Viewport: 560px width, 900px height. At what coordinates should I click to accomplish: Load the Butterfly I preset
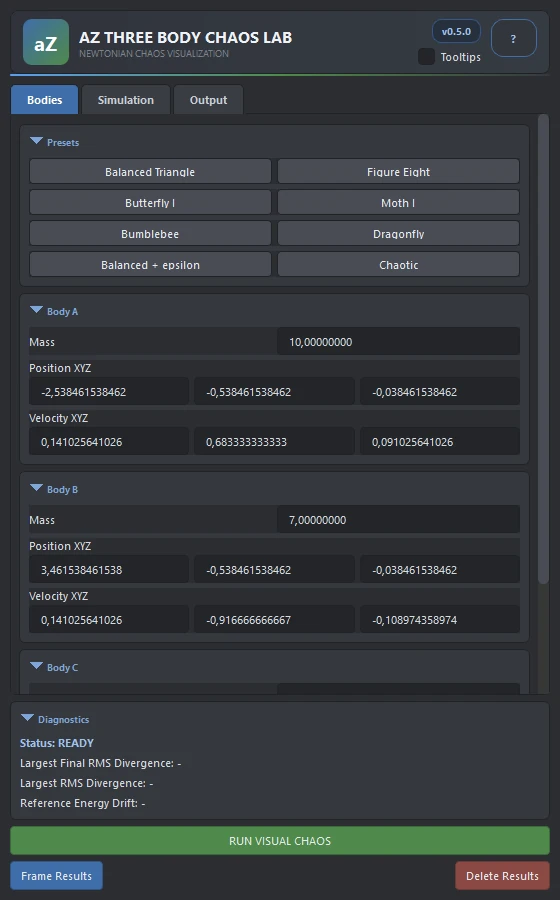(150, 203)
